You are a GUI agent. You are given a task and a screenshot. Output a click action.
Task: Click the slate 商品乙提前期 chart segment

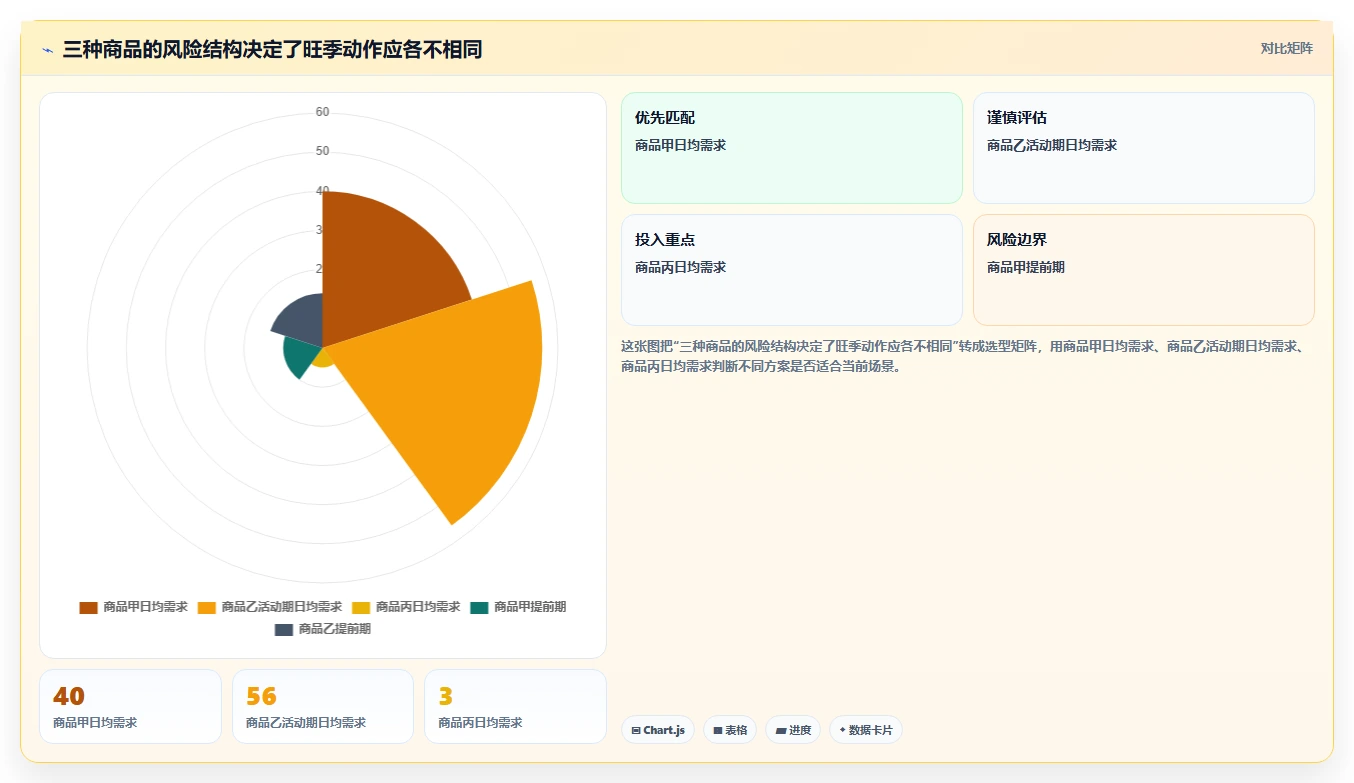point(300,320)
